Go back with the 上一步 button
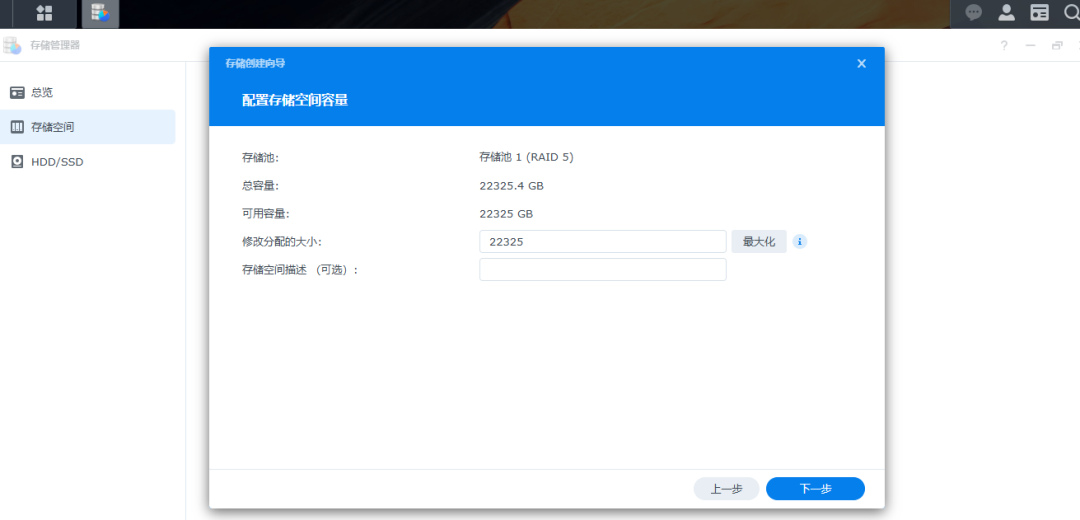The width and height of the screenshot is (1080, 520). pyautogui.click(x=726, y=489)
